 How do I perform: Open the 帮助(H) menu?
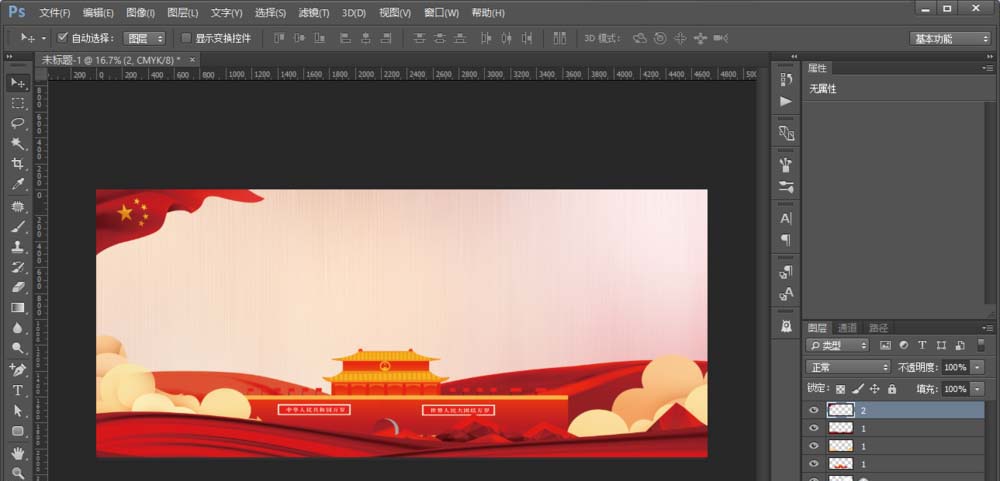[x=488, y=13]
